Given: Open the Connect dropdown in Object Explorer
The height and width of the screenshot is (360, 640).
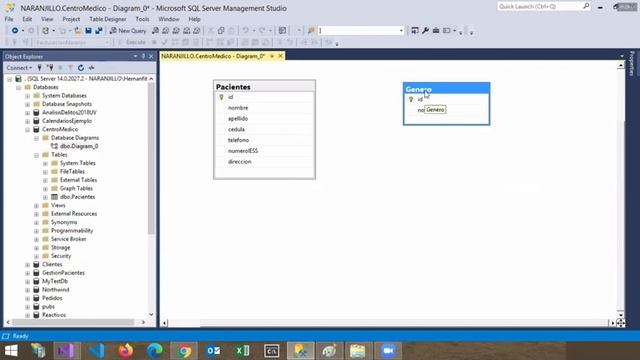Looking at the screenshot, I should coord(19,68).
